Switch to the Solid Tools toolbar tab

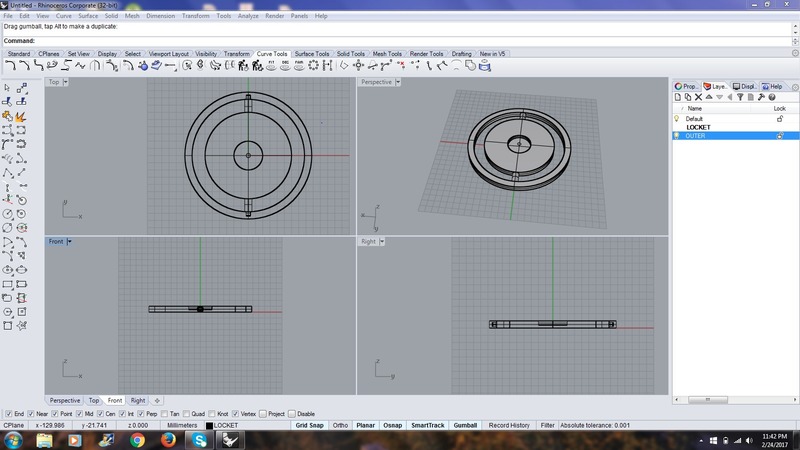point(351,54)
